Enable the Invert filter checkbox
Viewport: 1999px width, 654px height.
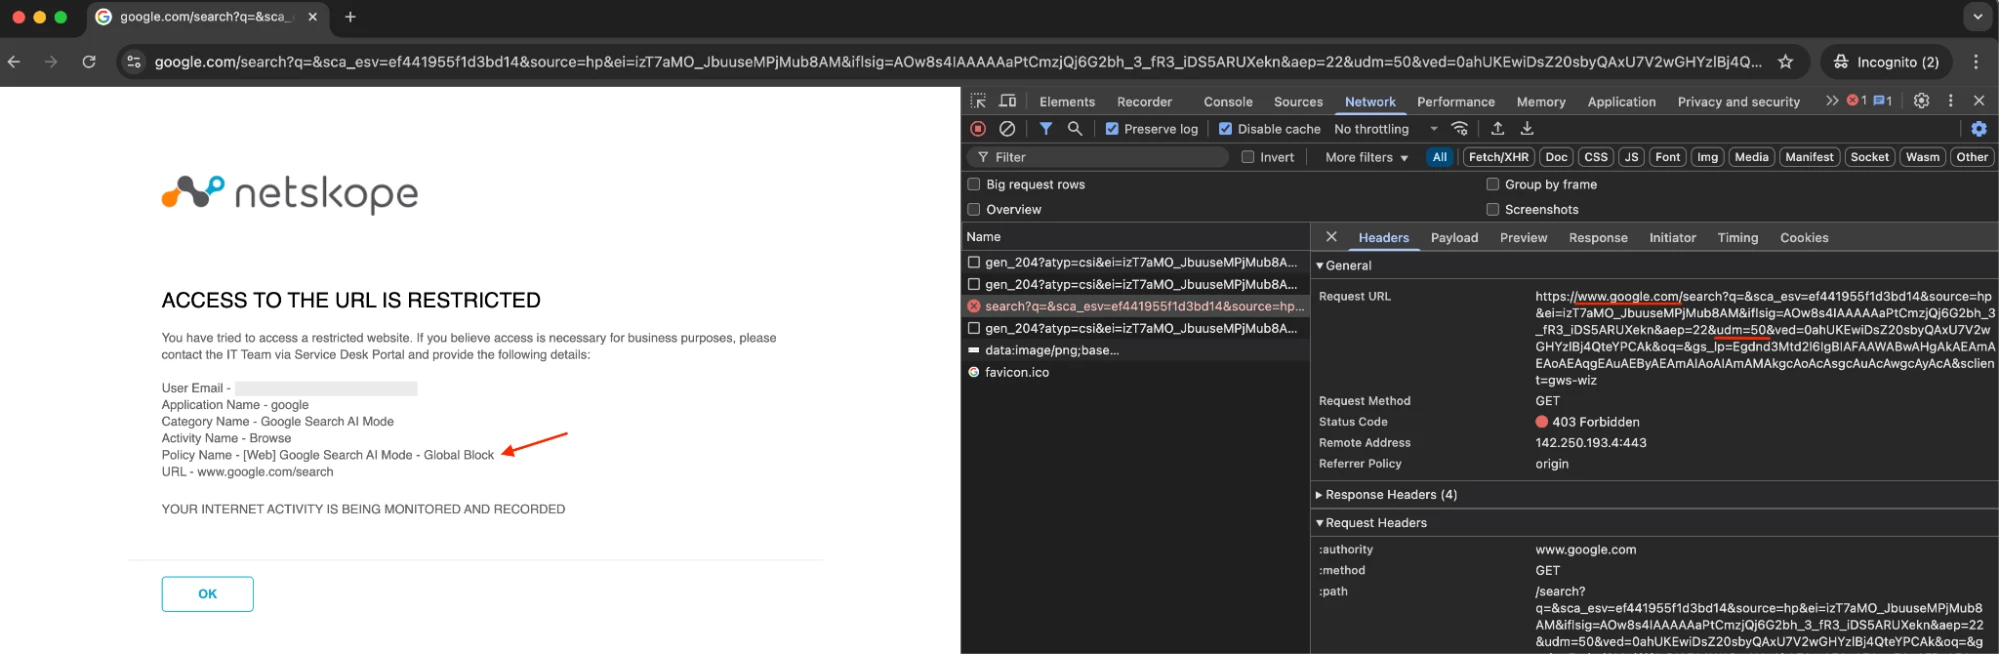tap(1248, 157)
